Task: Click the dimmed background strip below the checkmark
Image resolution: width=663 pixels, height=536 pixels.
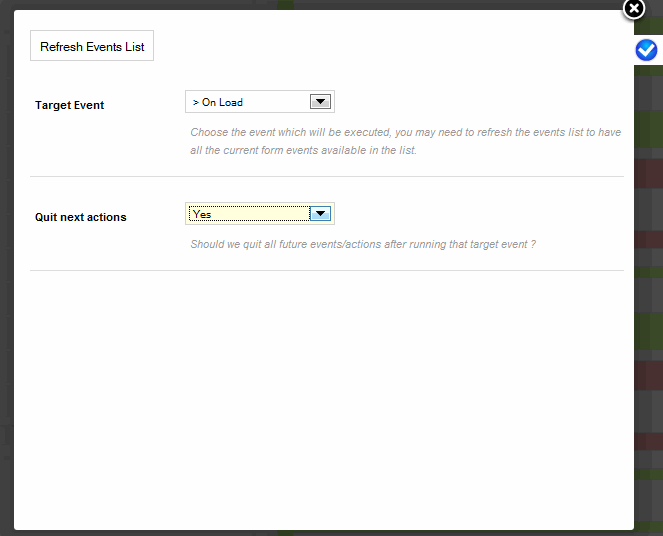Action: [649, 296]
